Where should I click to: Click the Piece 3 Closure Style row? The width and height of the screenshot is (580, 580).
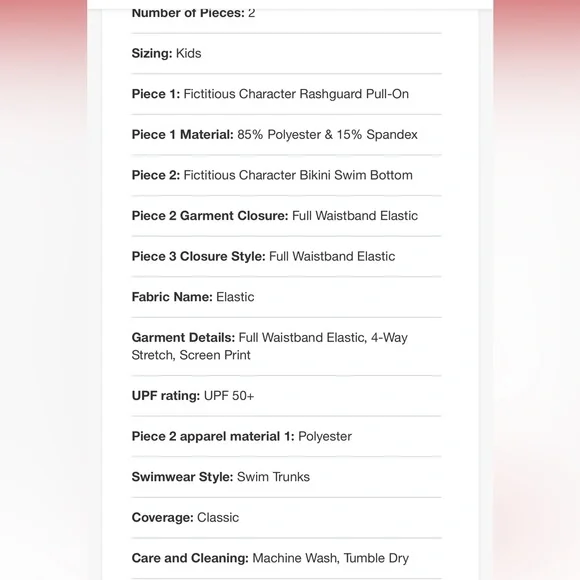(x=286, y=256)
